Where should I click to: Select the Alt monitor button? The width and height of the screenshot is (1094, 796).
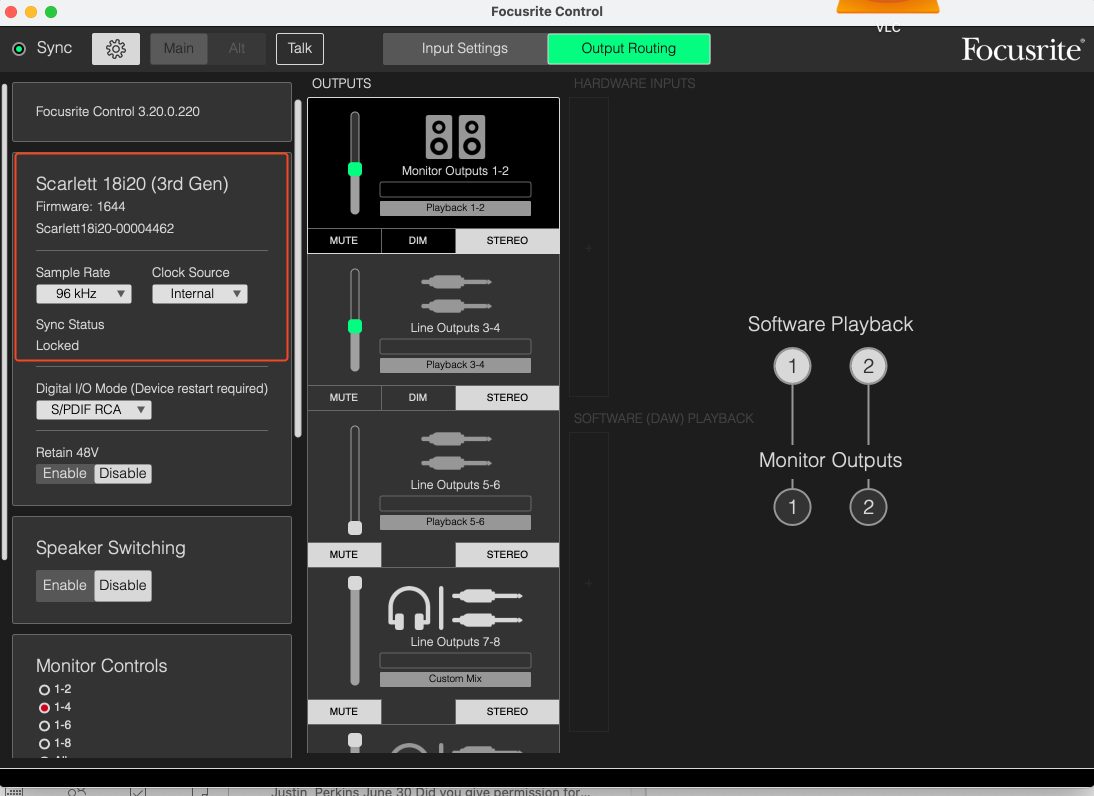(x=237, y=49)
